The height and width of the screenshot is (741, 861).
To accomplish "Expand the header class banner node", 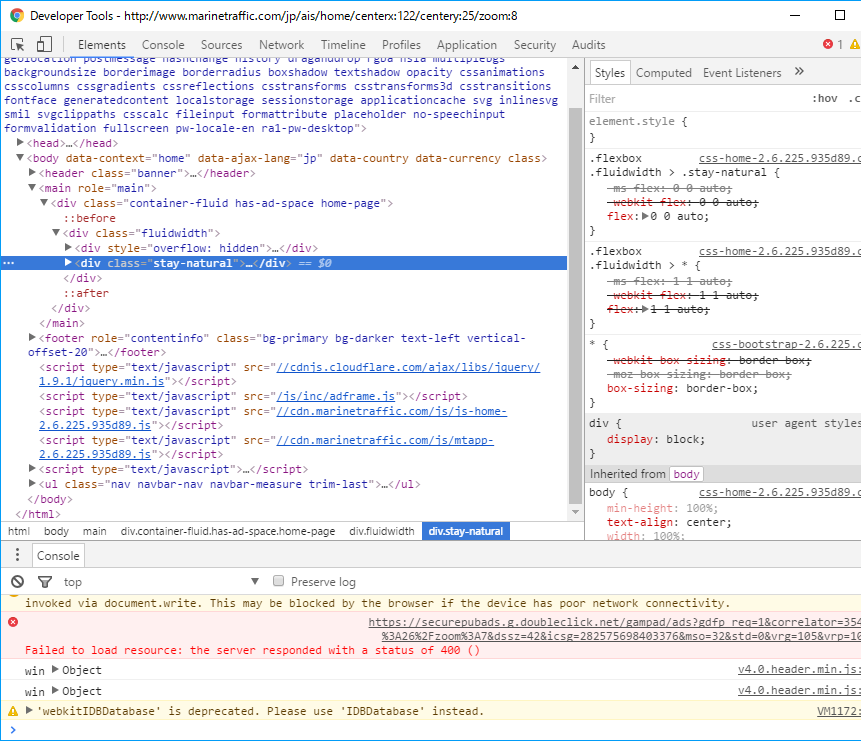I will (32, 172).
